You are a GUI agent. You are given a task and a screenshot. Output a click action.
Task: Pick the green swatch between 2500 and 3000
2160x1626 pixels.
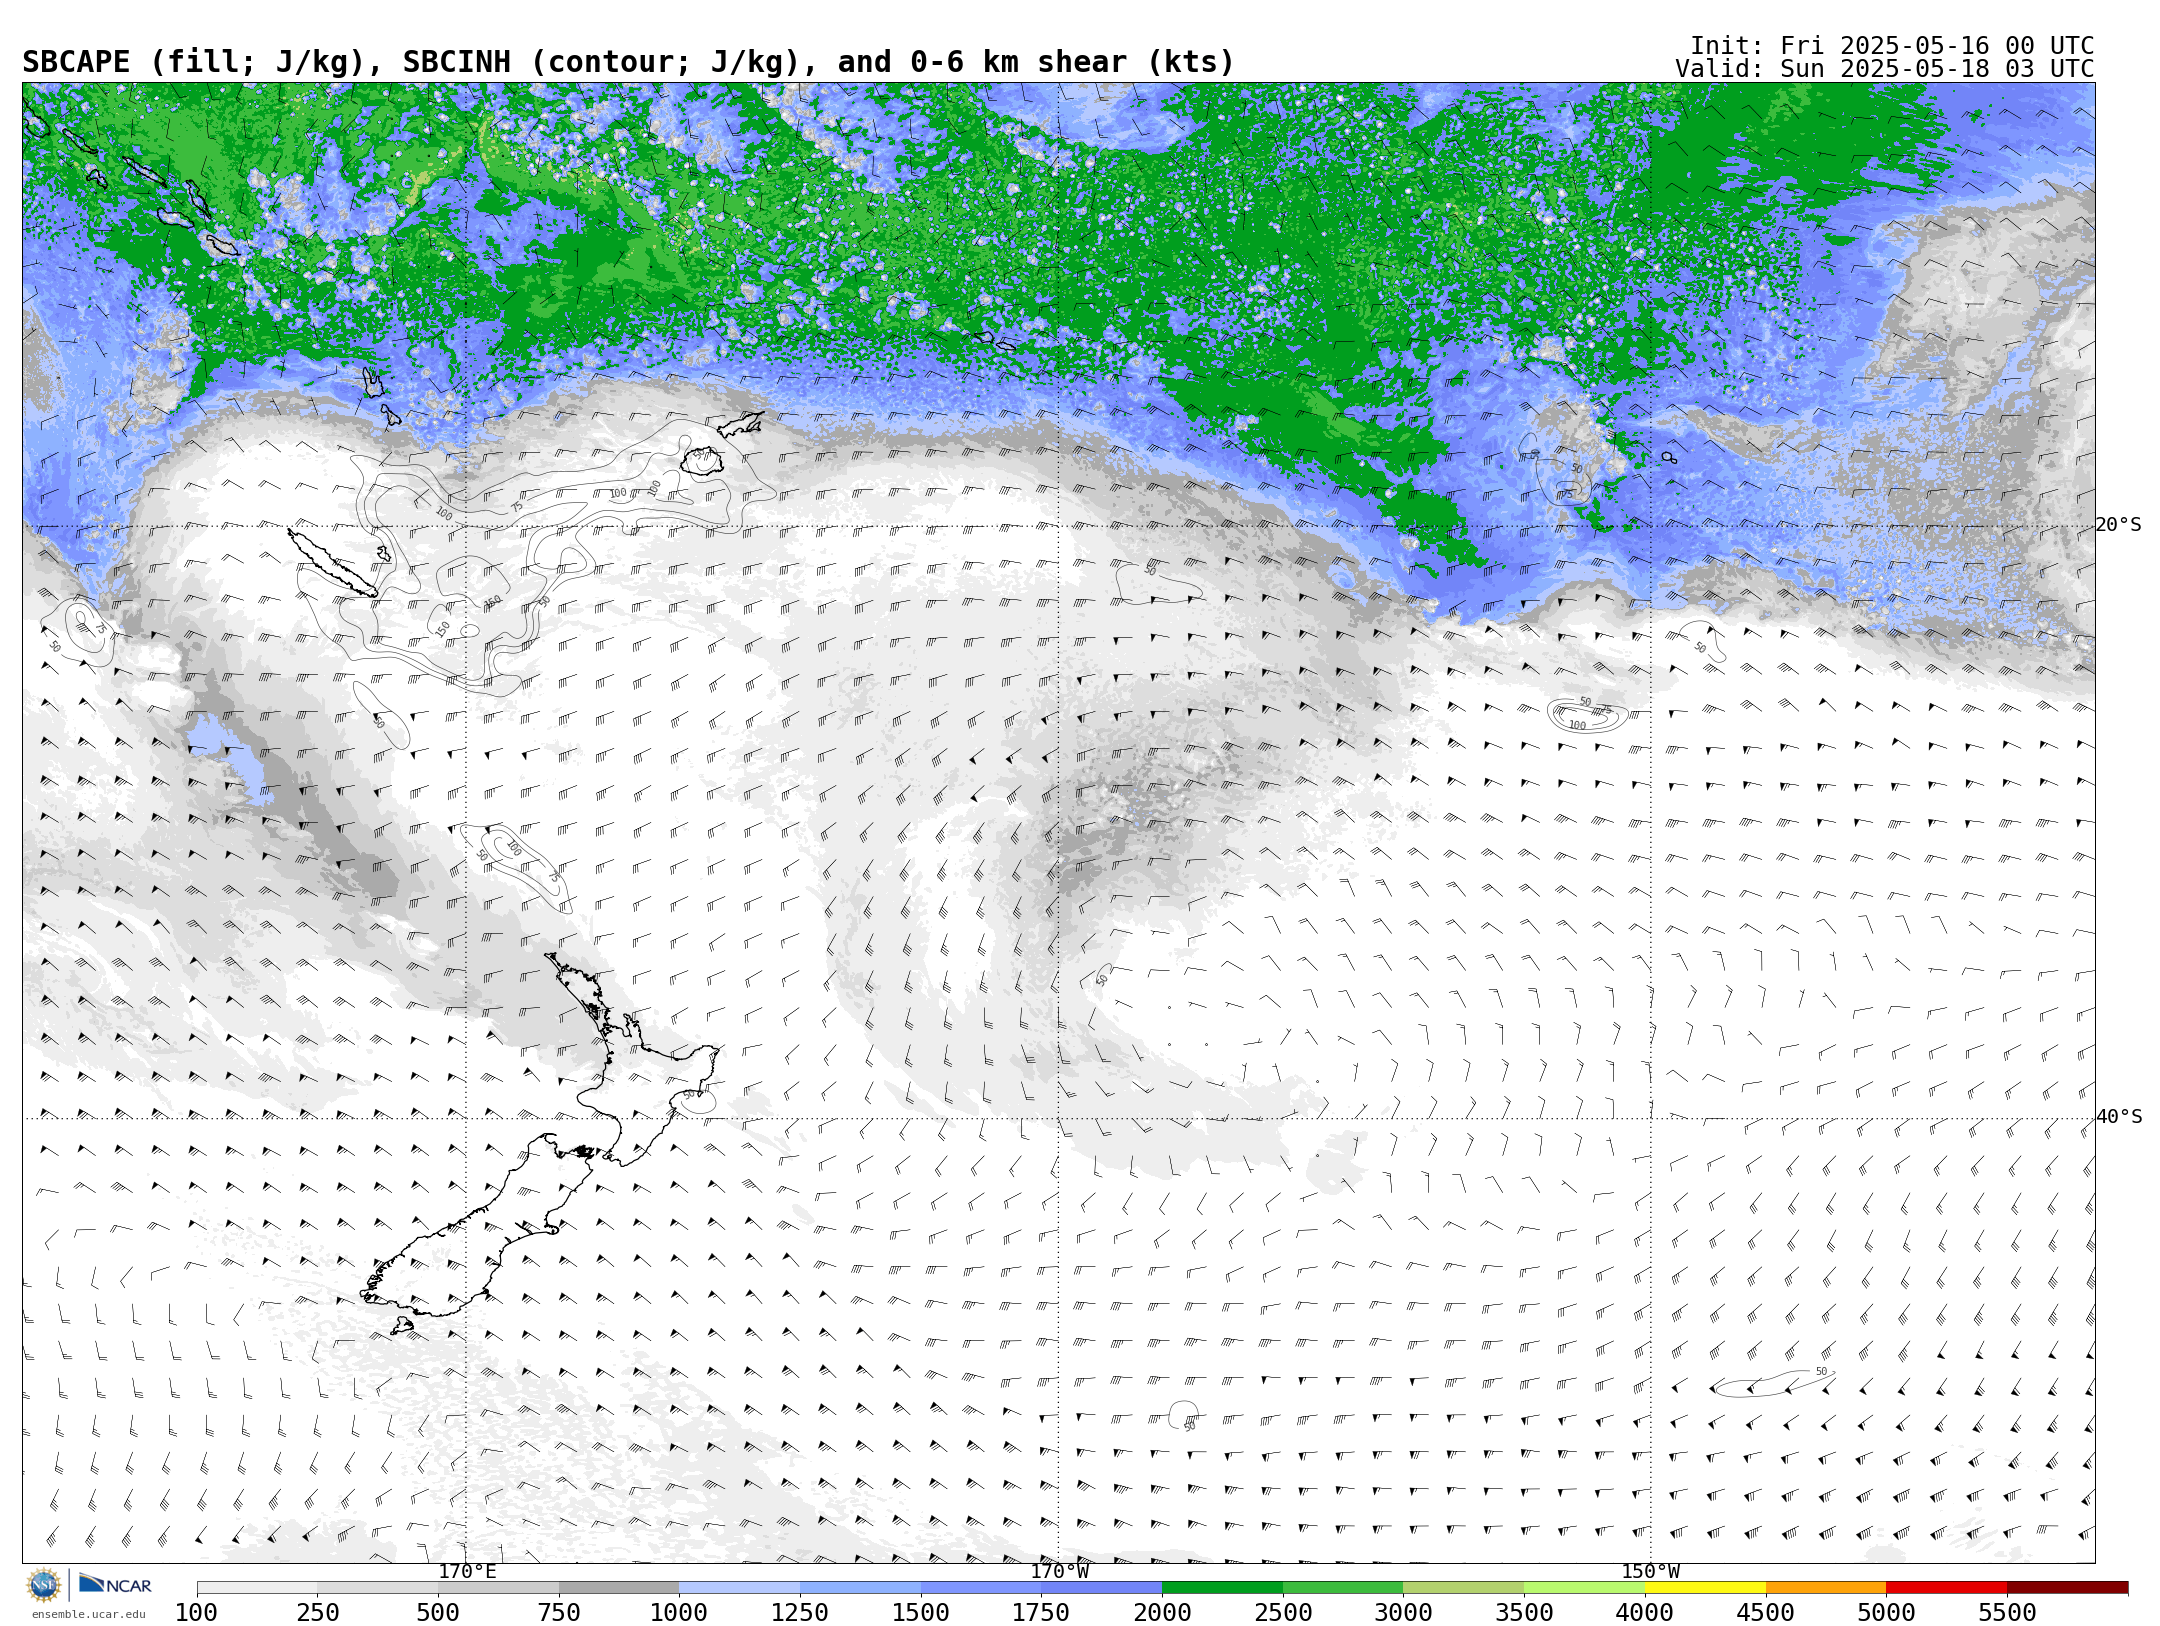tap(1343, 1588)
